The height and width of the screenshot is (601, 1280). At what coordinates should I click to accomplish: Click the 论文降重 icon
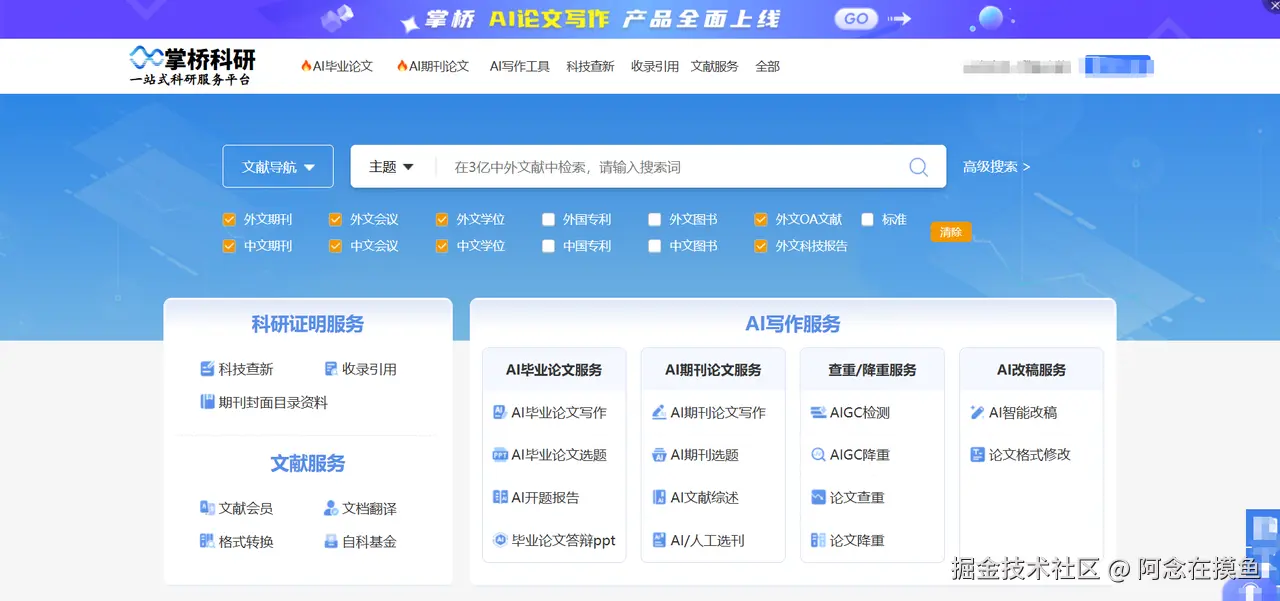[818, 540]
